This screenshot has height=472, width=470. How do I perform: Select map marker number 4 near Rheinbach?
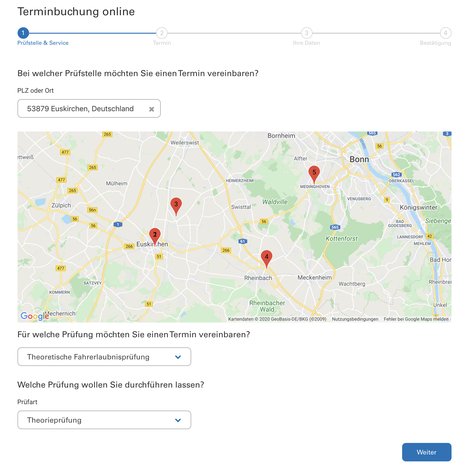pyautogui.click(x=266, y=258)
